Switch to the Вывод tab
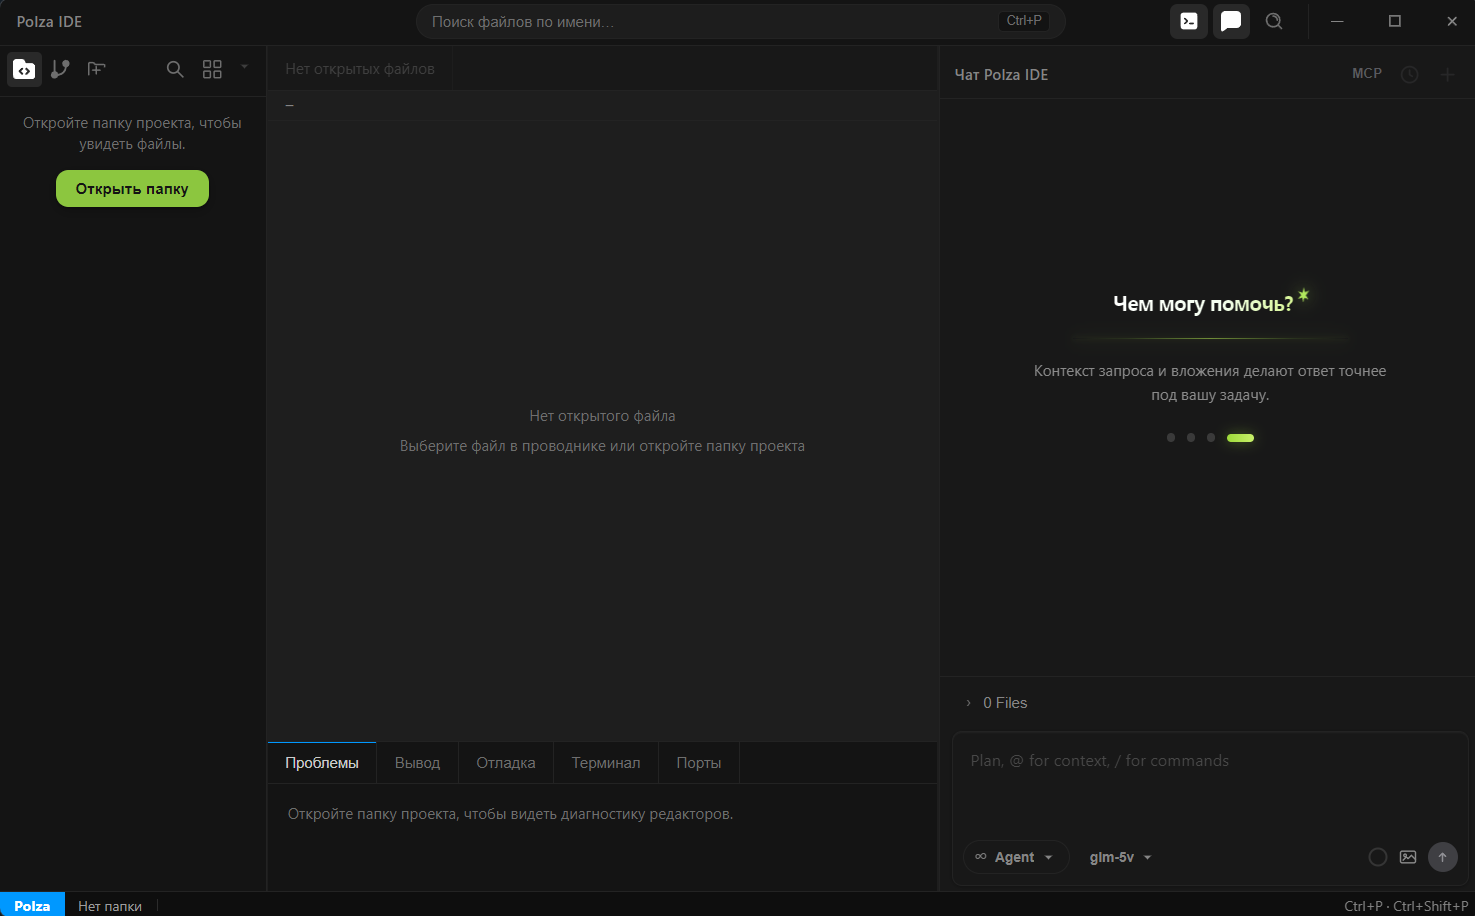This screenshot has height=916, width=1475. pyautogui.click(x=417, y=763)
